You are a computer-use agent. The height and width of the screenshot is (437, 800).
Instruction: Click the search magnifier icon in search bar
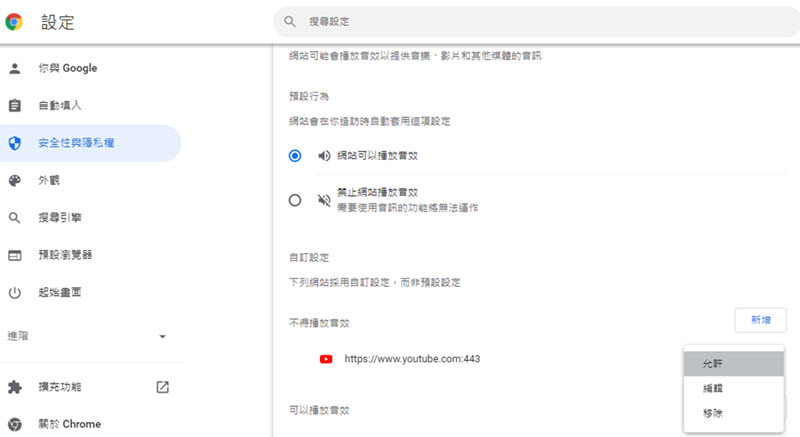coord(290,21)
